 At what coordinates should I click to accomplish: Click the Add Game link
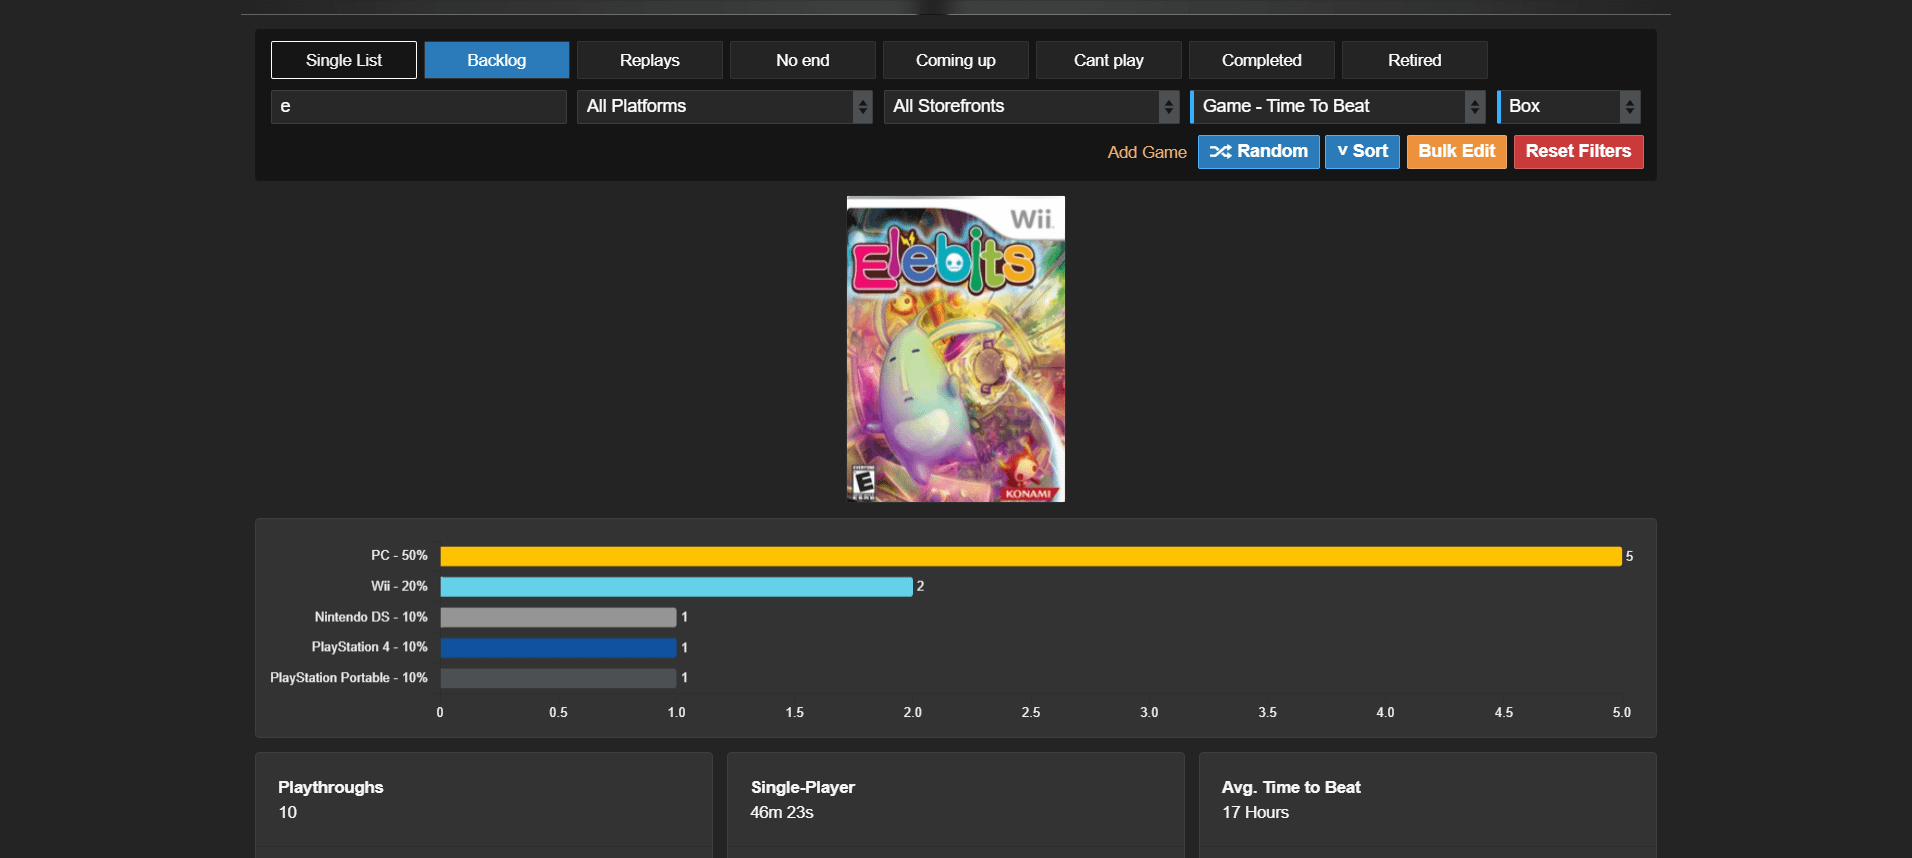[1146, 152]
